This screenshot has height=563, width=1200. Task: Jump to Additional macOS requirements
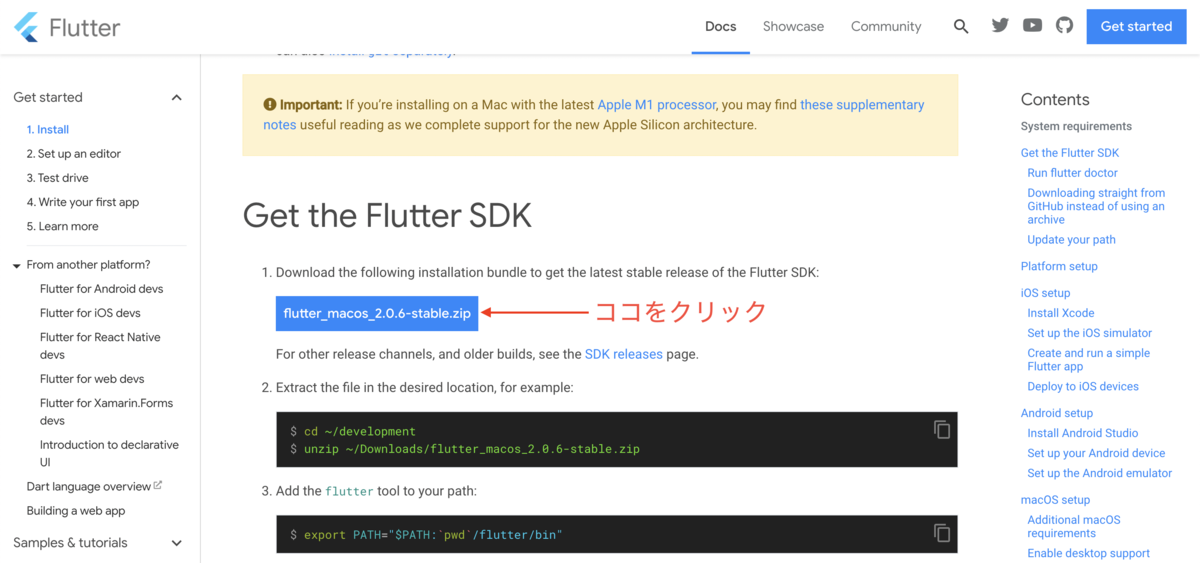1074,526
